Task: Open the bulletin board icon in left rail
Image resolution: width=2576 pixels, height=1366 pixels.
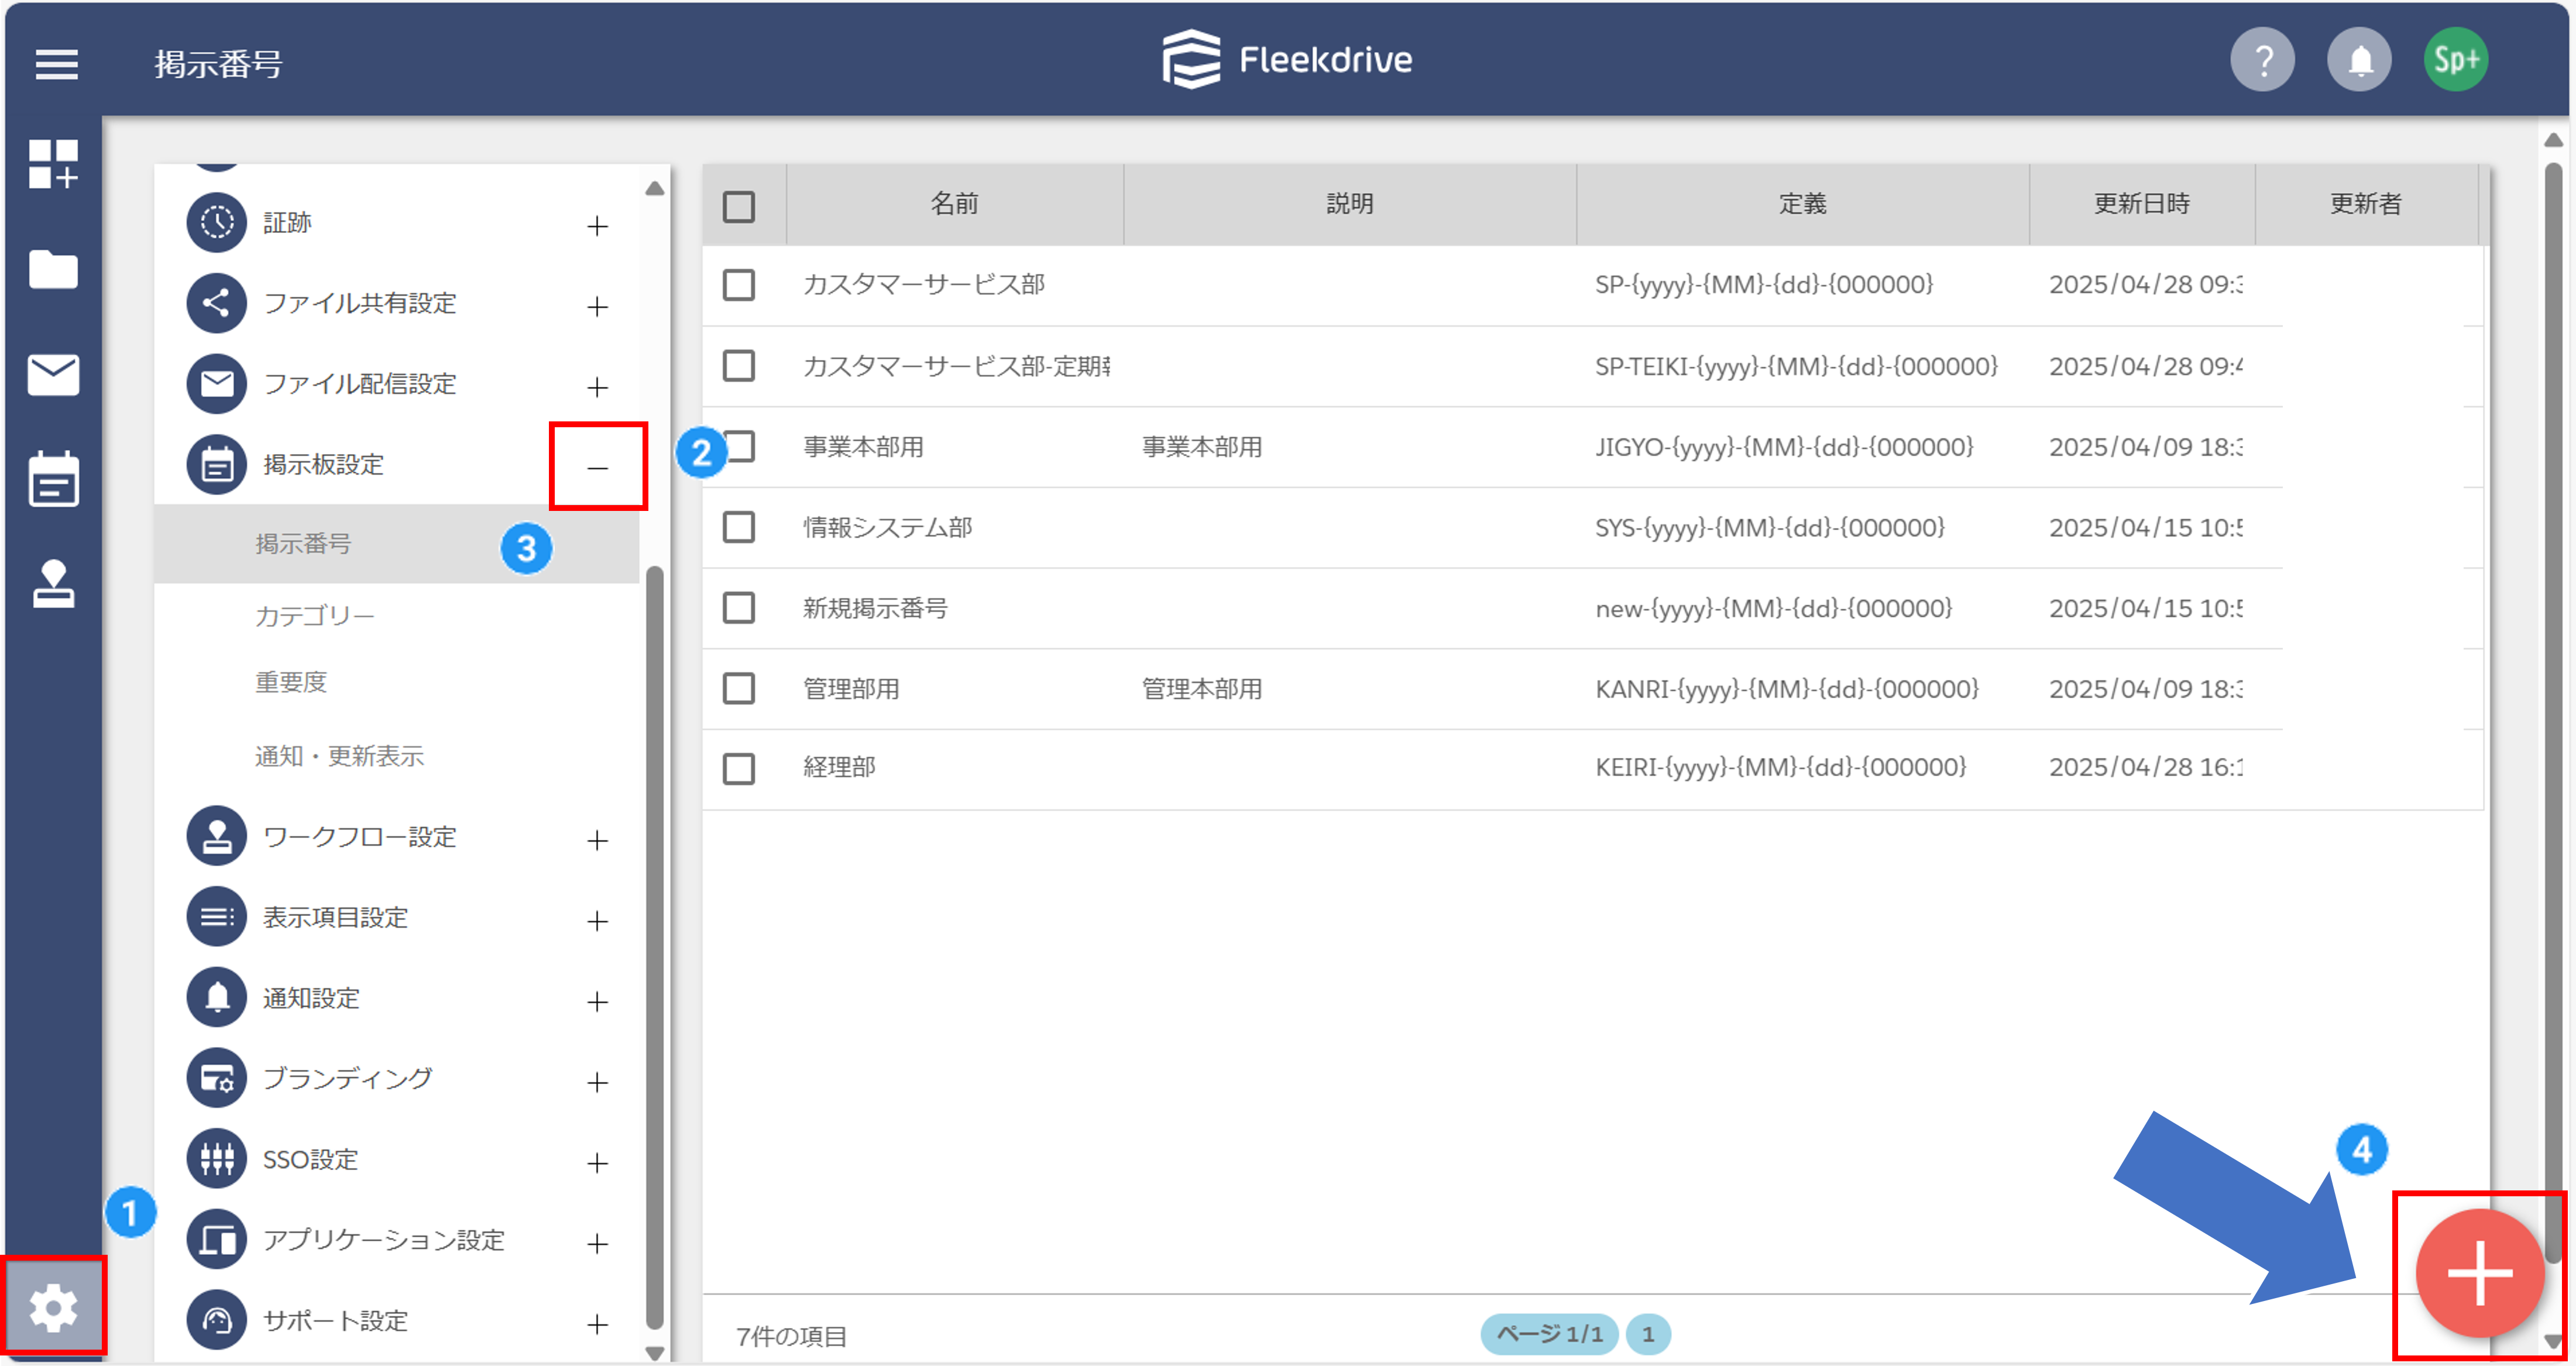Action: (53, 479)
